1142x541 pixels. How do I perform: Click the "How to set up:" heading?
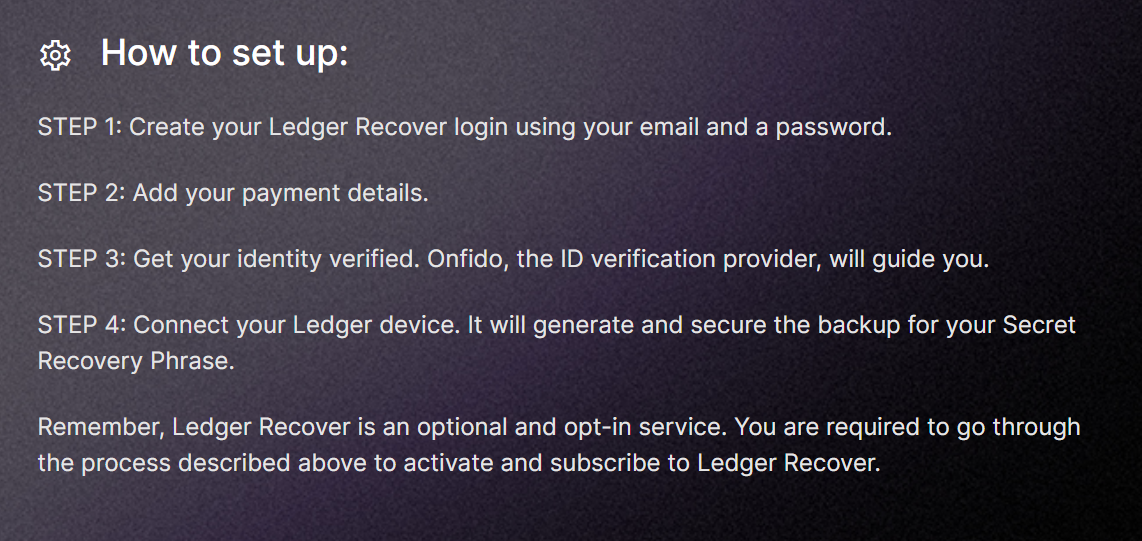(224, 53)
